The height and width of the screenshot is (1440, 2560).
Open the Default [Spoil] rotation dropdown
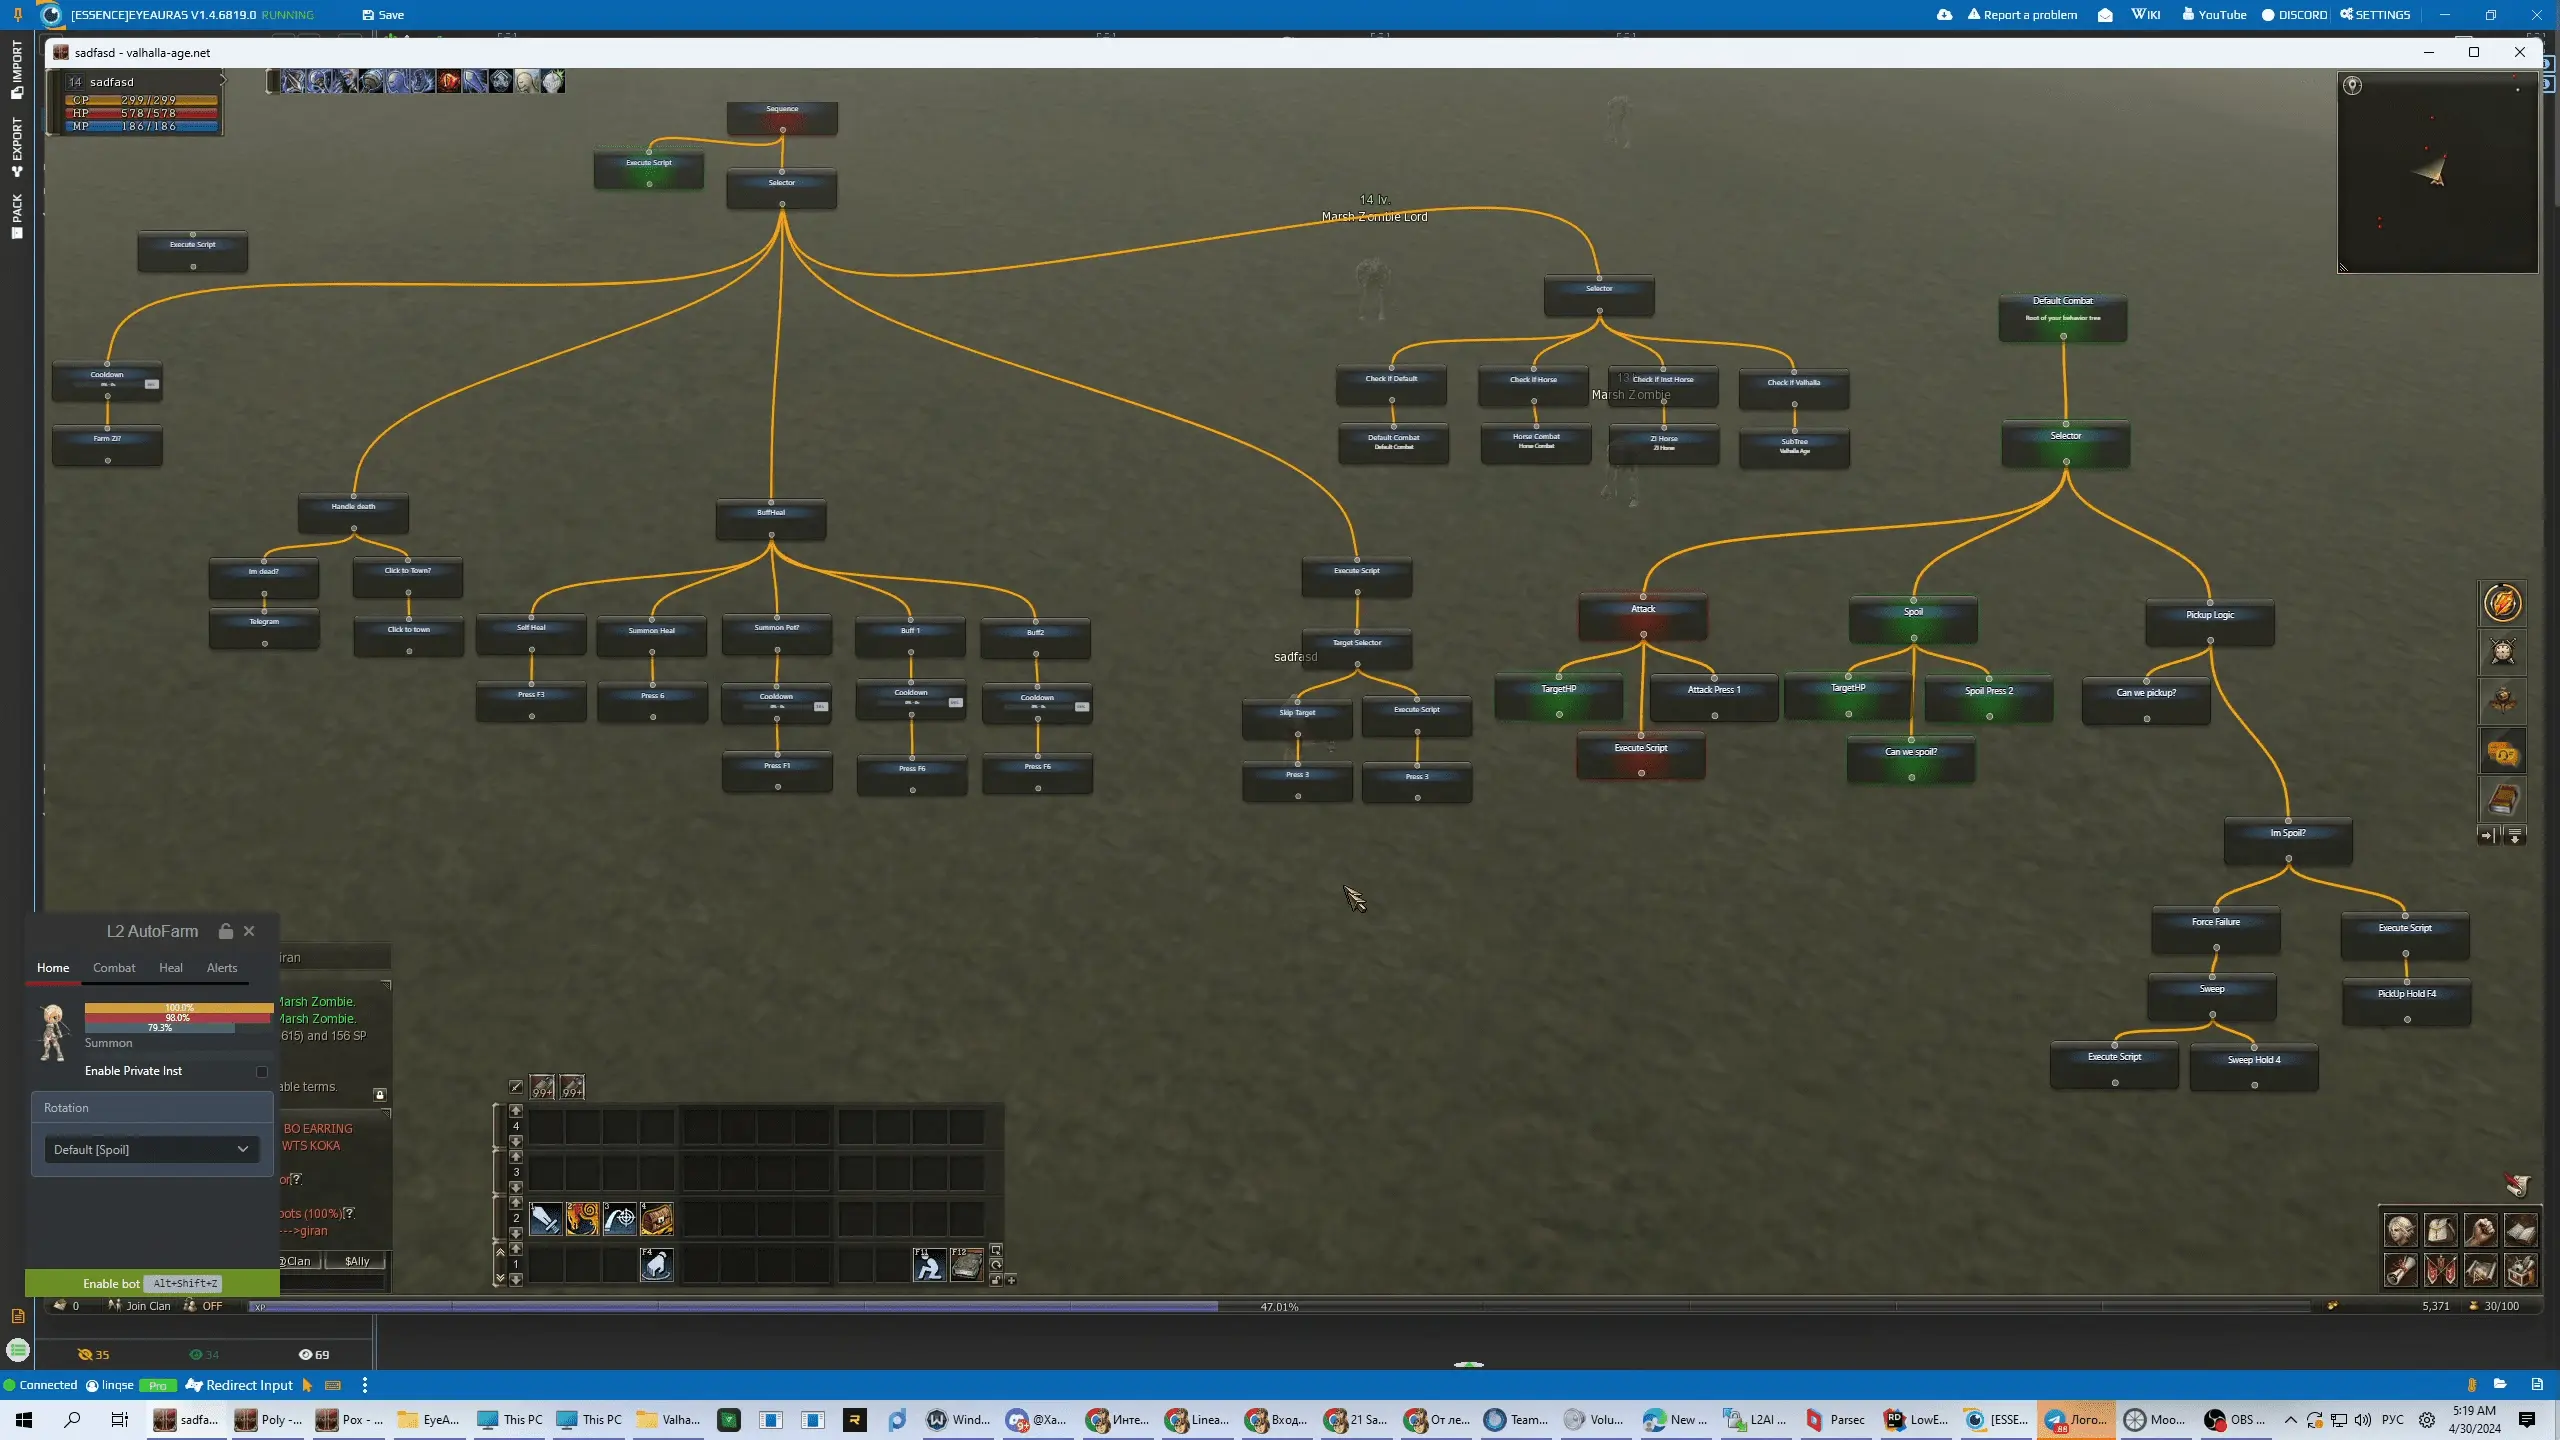[150, 1149]
